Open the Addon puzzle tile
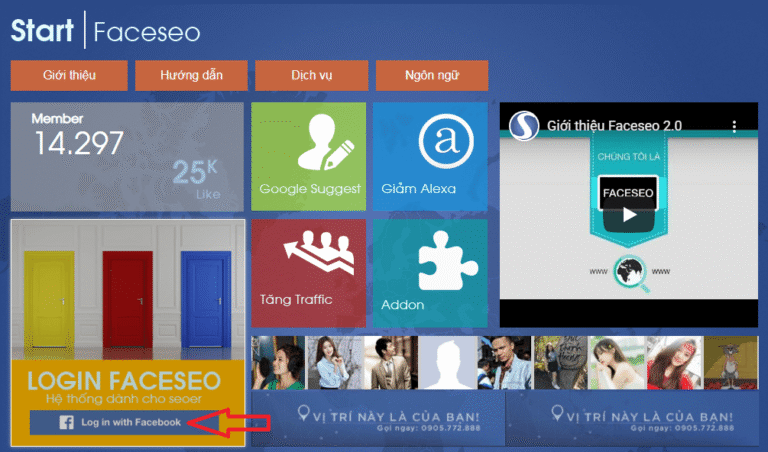This screenshot has width=768, height=452. pyautogui.click(x=430, y=273)
